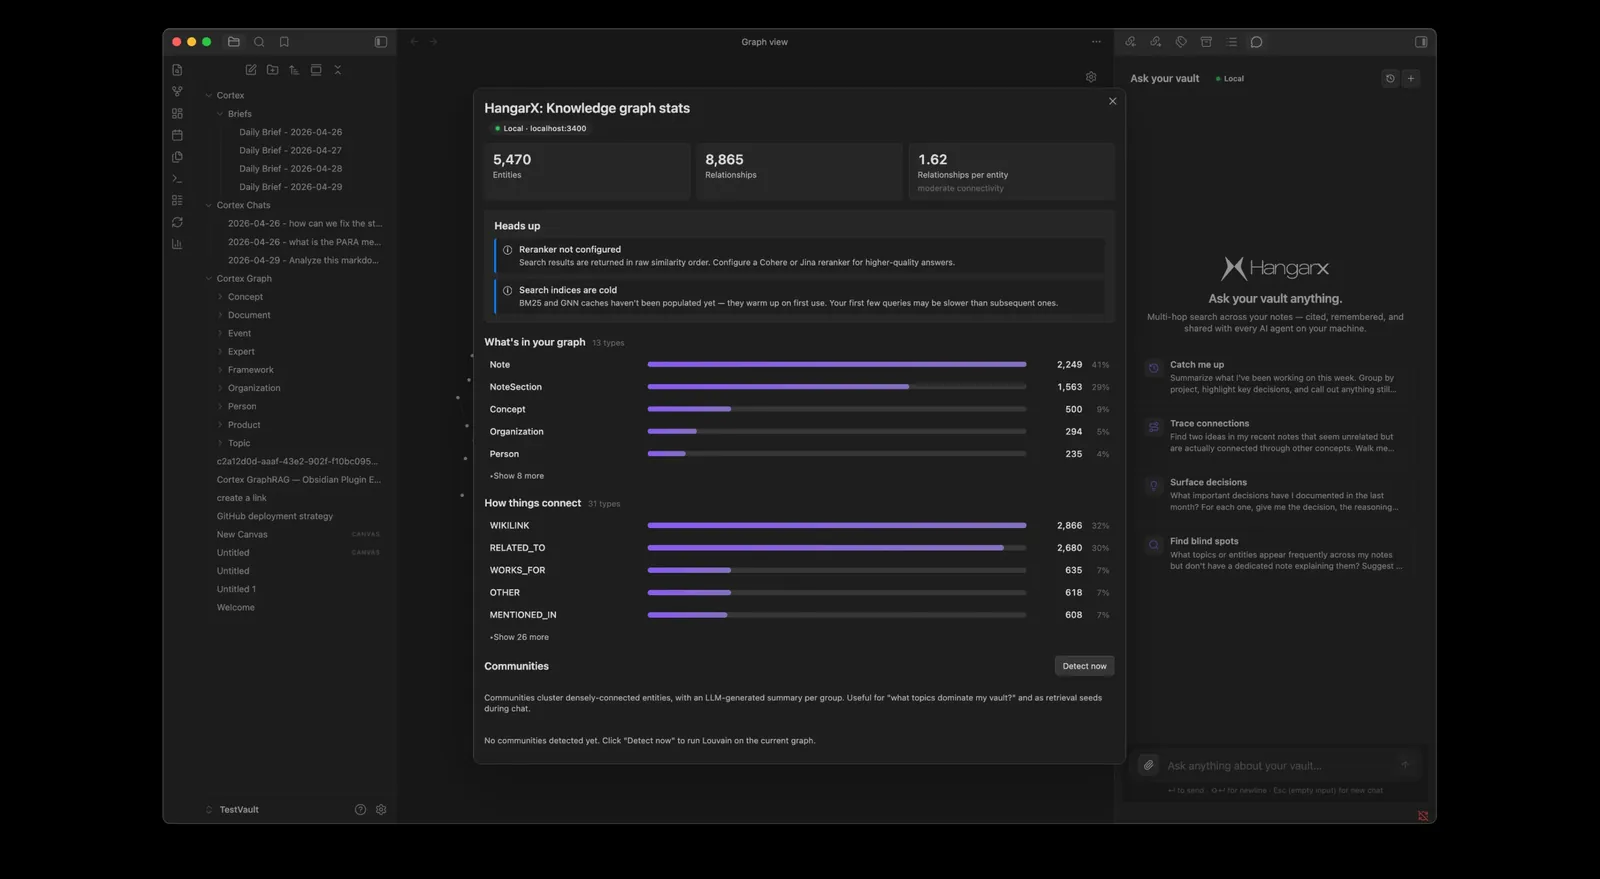Collapse the Briefs folder
Screen dimensions: 1600x879
pyautogui.click(x=220, y=114)
